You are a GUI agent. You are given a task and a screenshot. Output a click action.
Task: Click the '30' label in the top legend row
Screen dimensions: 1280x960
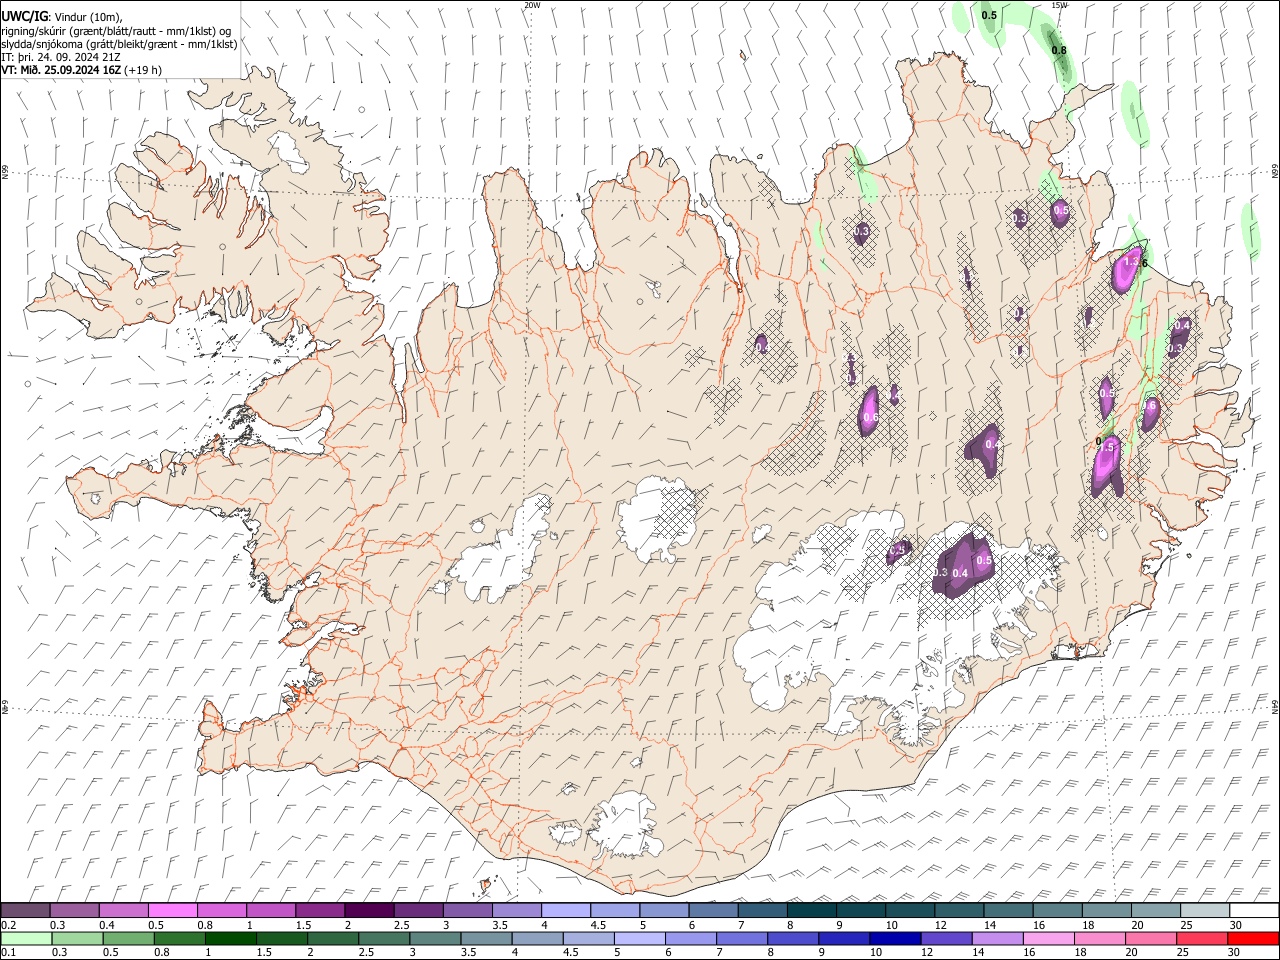pyautogui.click(x=1236, y=925)
